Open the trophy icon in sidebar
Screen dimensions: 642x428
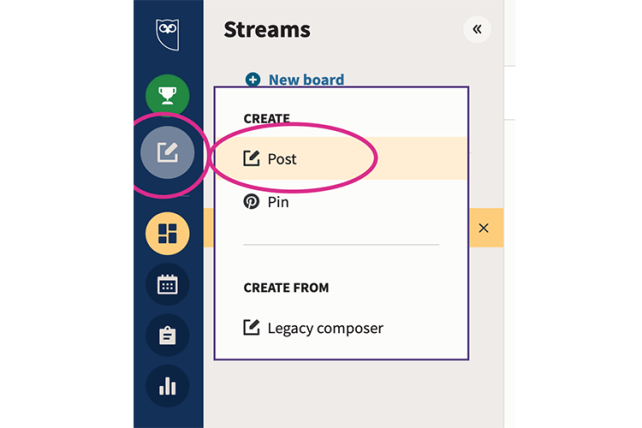tap(167, 96)
